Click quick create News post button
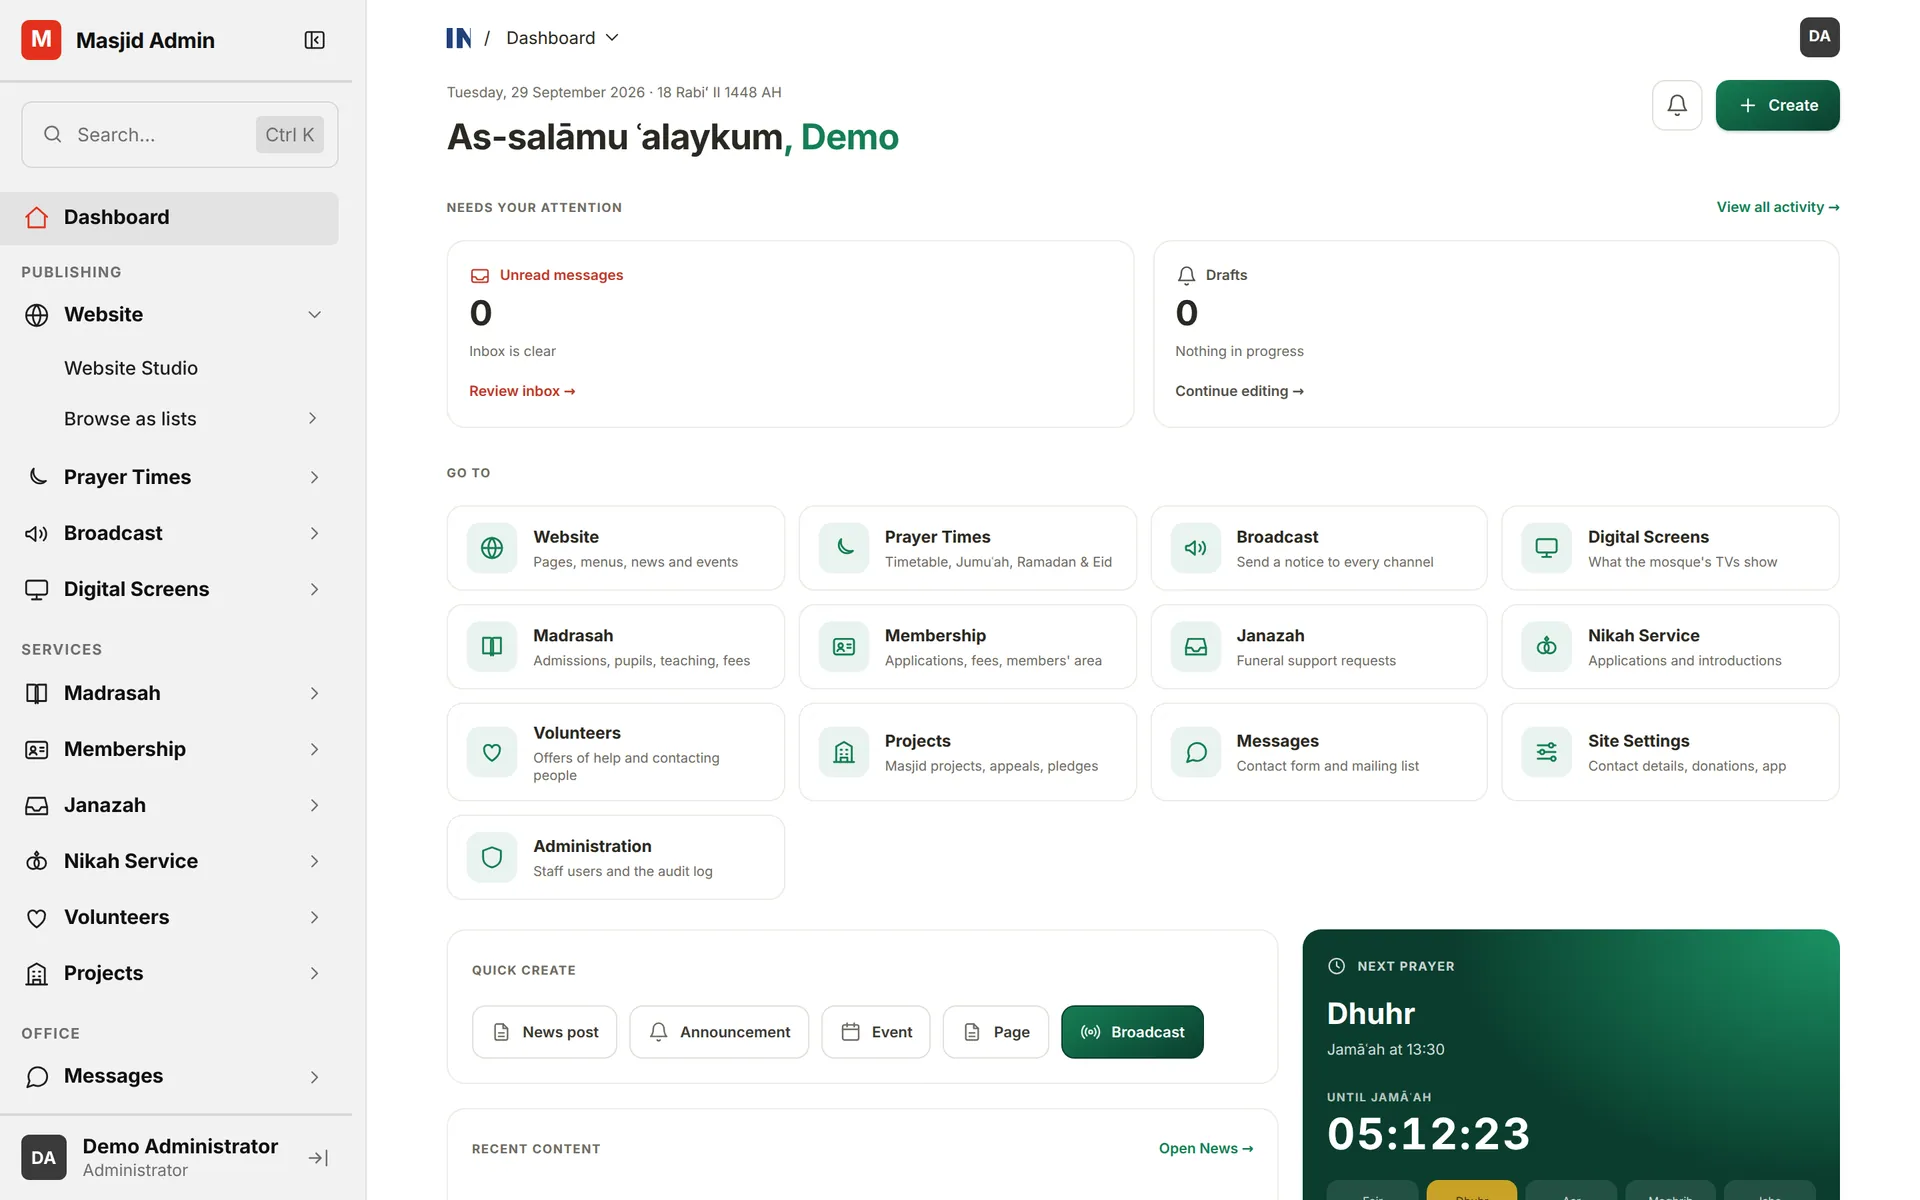This screenshot has width=1920, height=1200. coord(544,1032)
